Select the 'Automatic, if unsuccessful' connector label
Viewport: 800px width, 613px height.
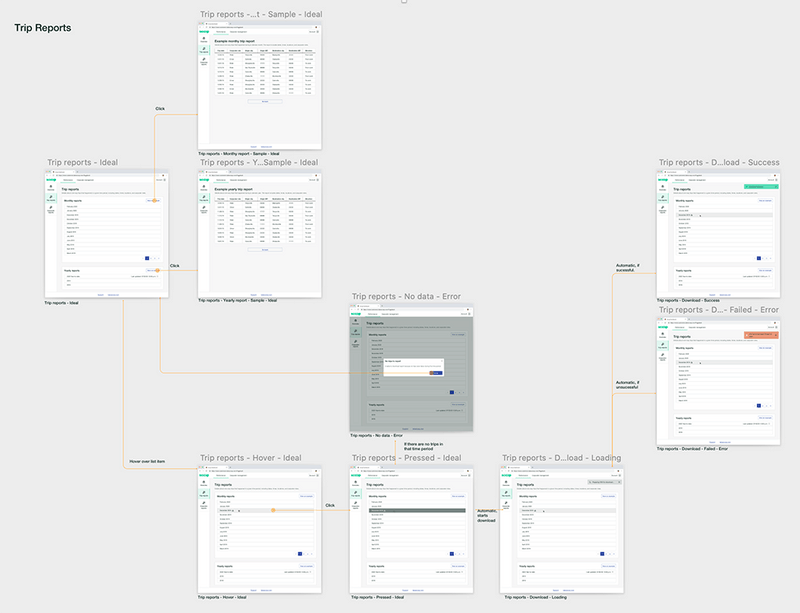click(628, 385)
